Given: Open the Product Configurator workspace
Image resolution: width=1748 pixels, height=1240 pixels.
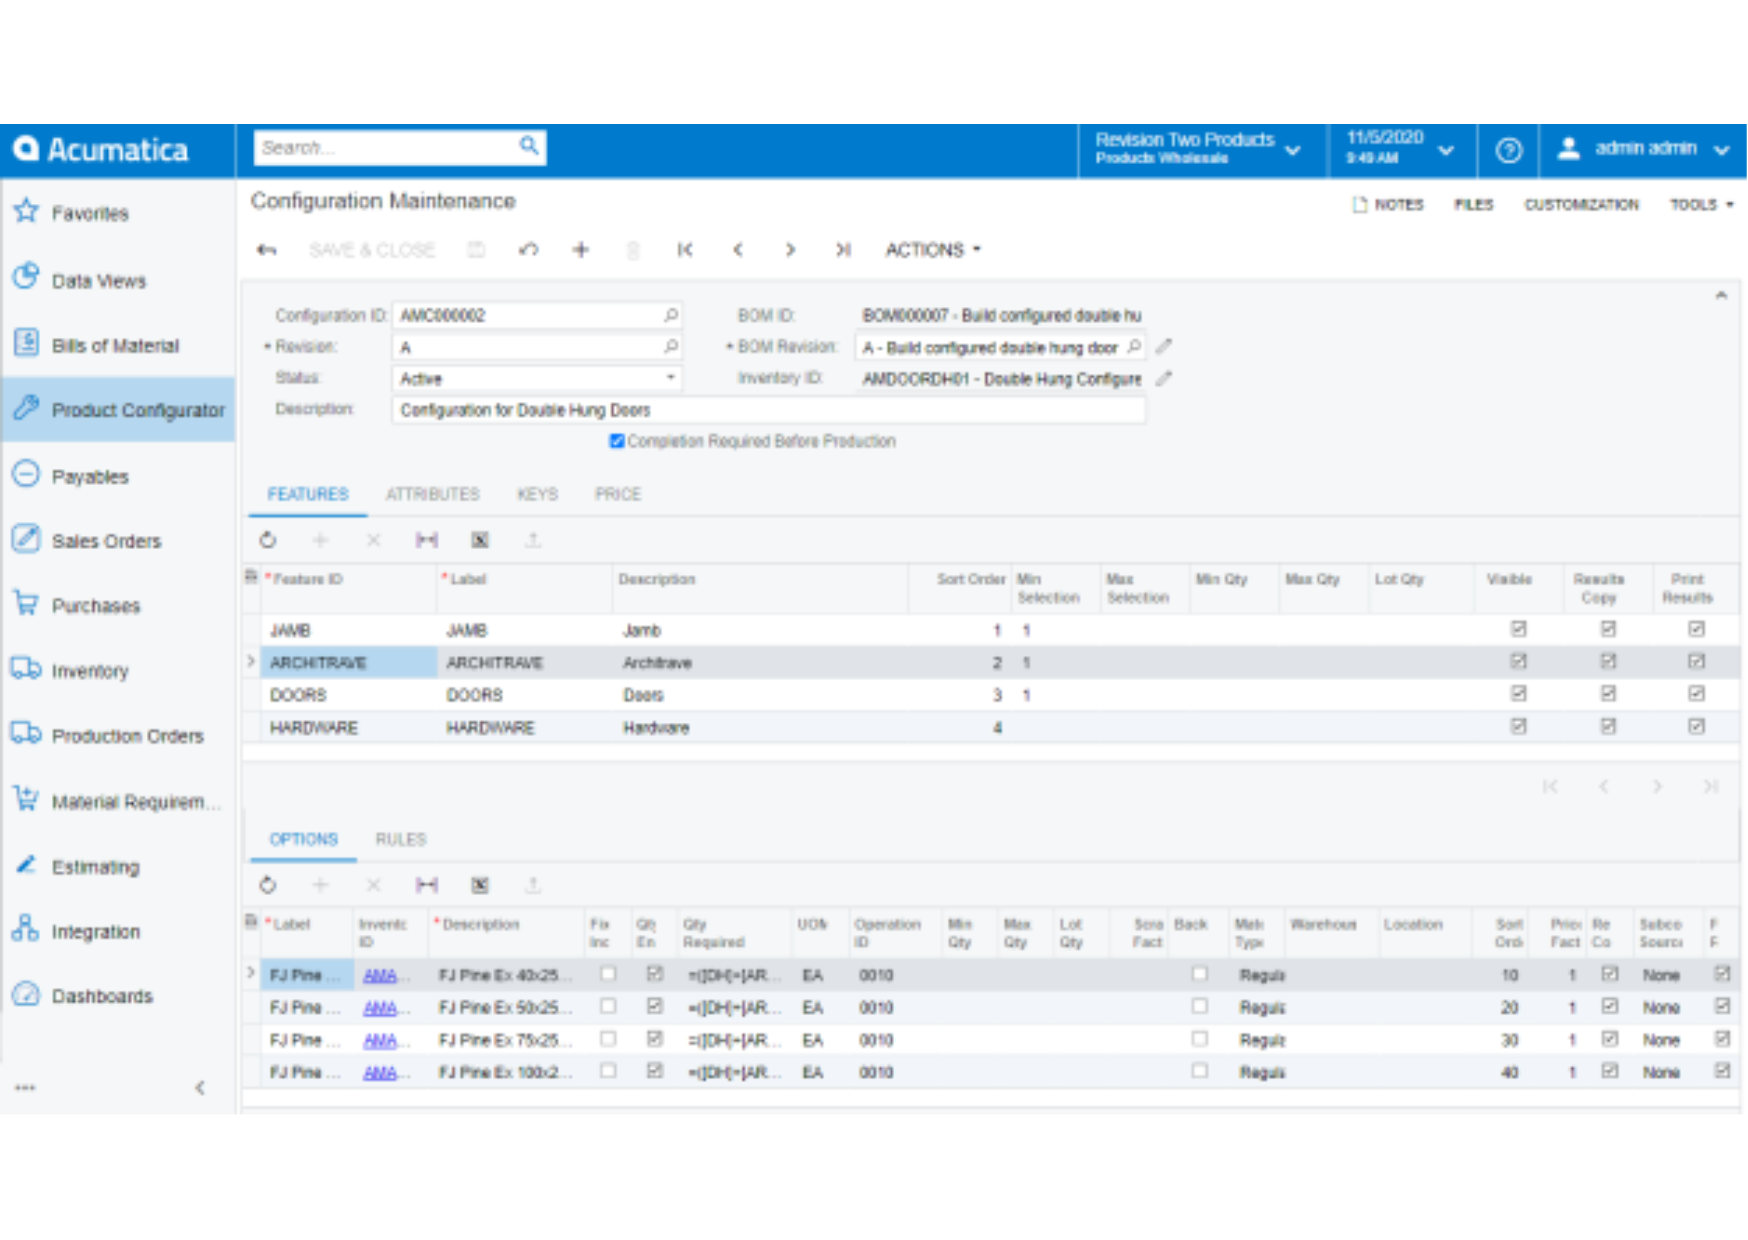Looking at the screenshot, I should click(x=139, y=409).
